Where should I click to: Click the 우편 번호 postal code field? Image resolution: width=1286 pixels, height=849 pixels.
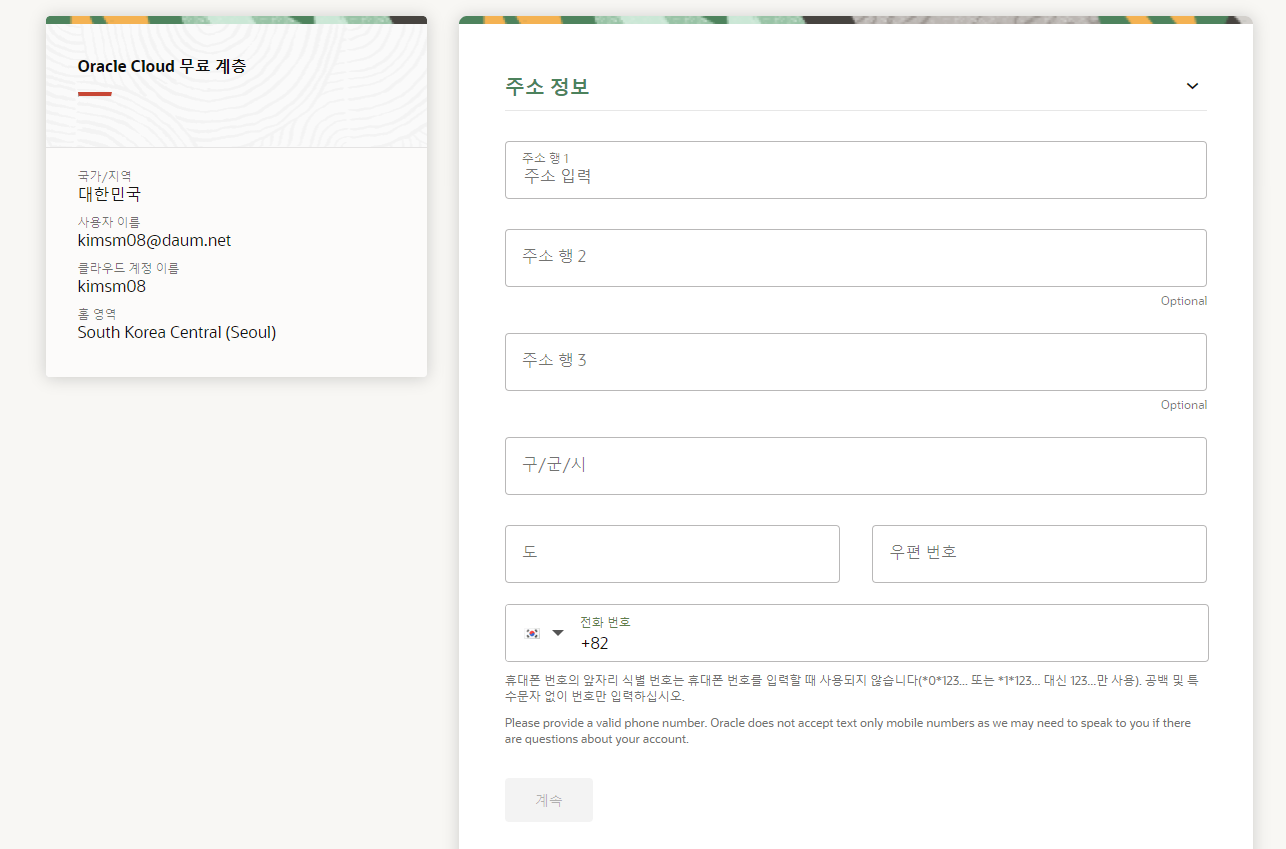(x=1039, y=554)
